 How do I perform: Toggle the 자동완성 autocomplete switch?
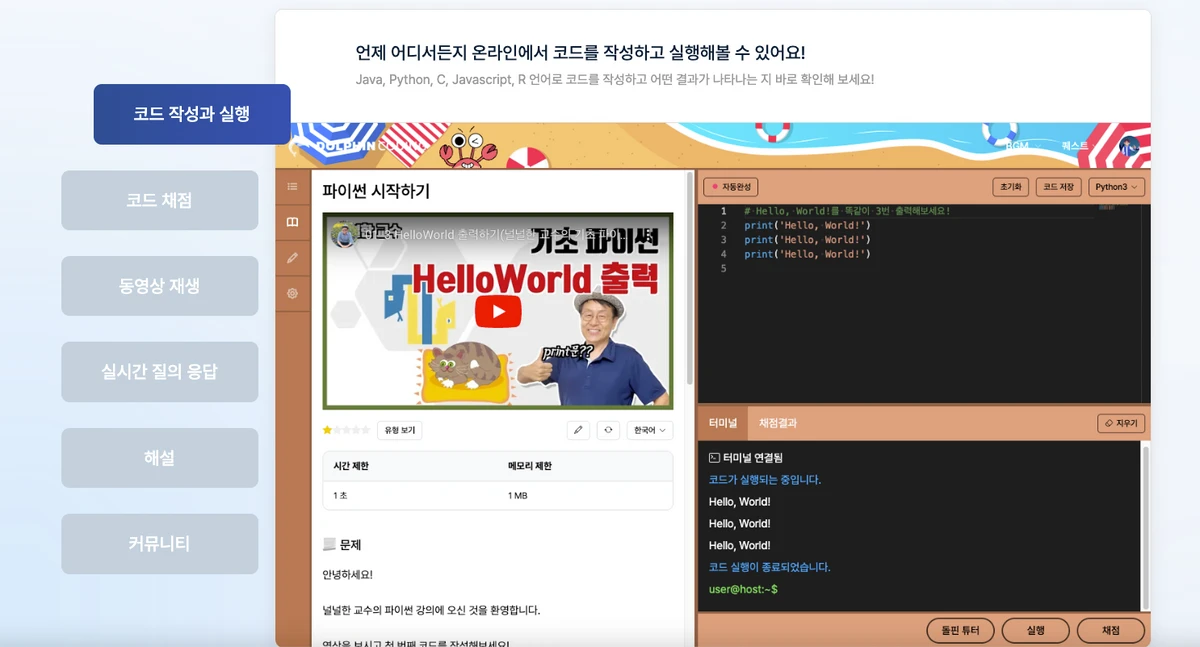731,187
